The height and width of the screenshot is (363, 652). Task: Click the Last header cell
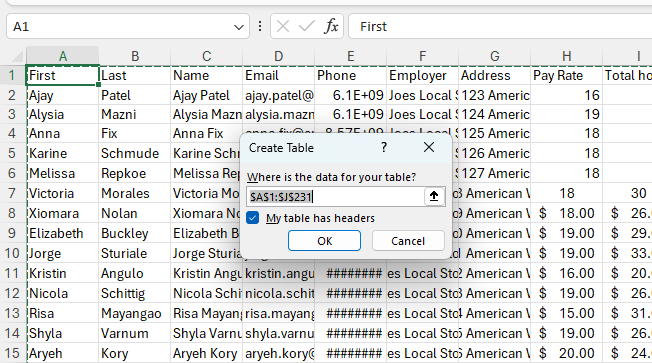point(135,75)
